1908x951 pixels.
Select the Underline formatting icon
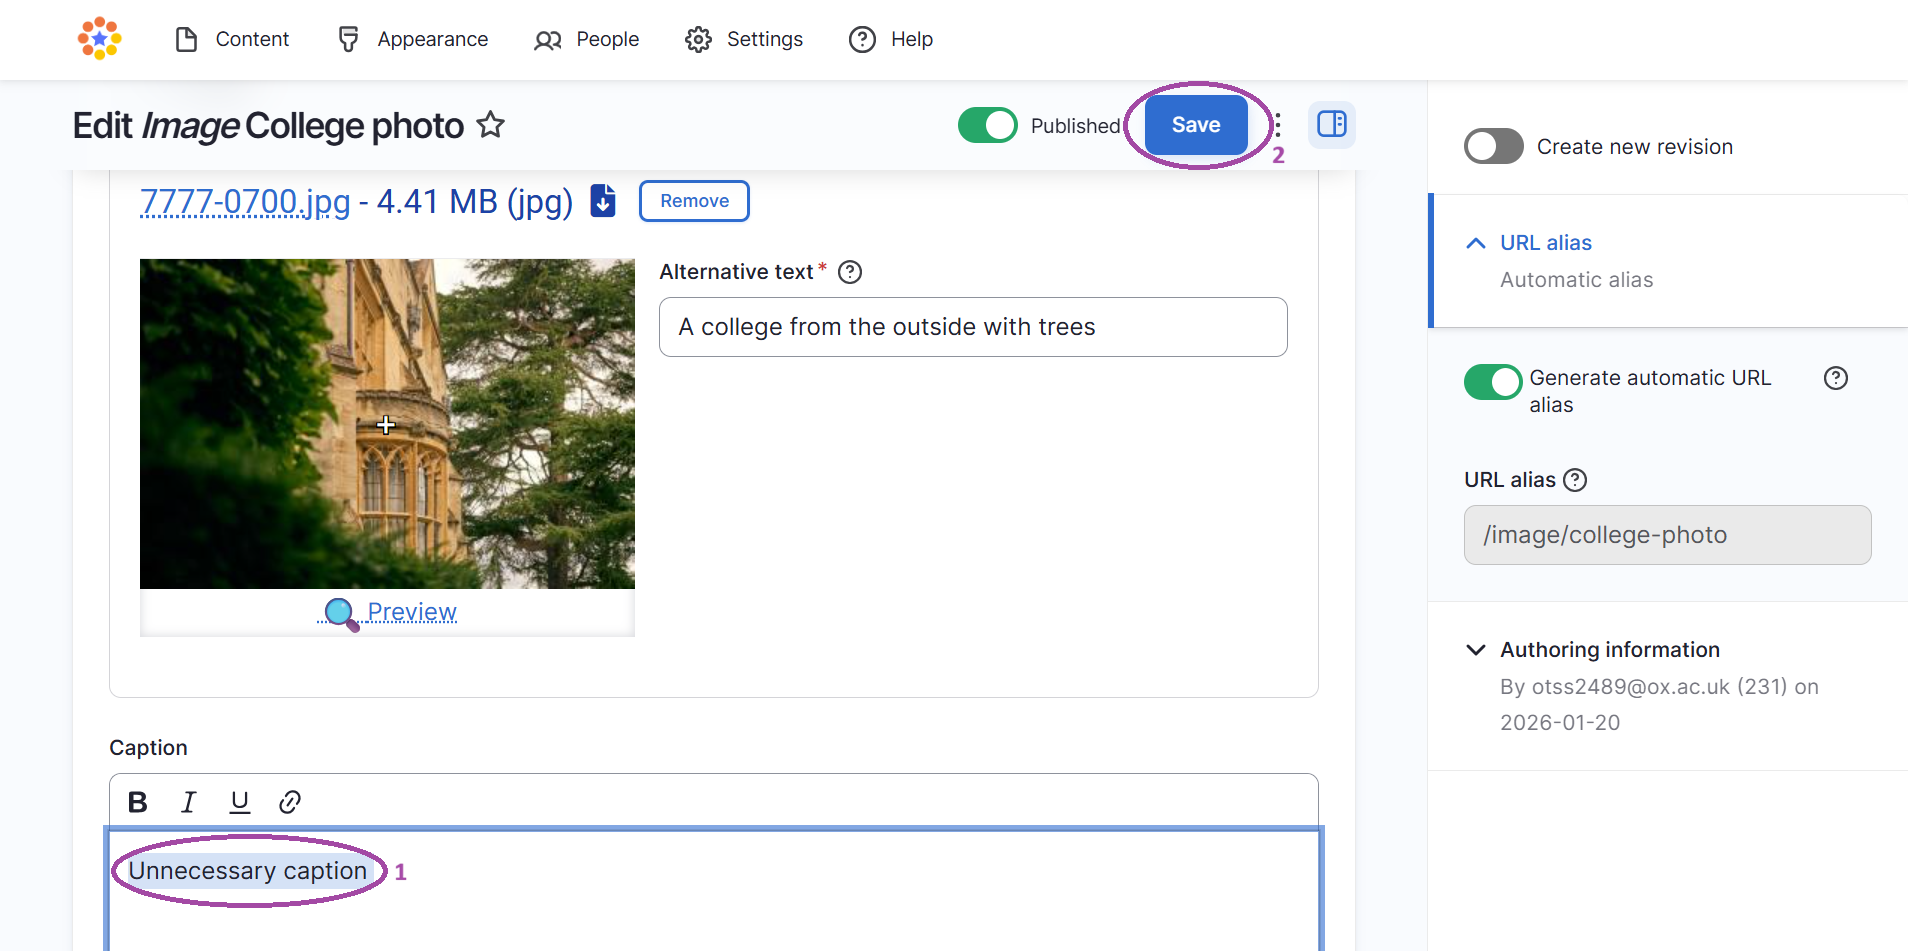tap(239, 801)
